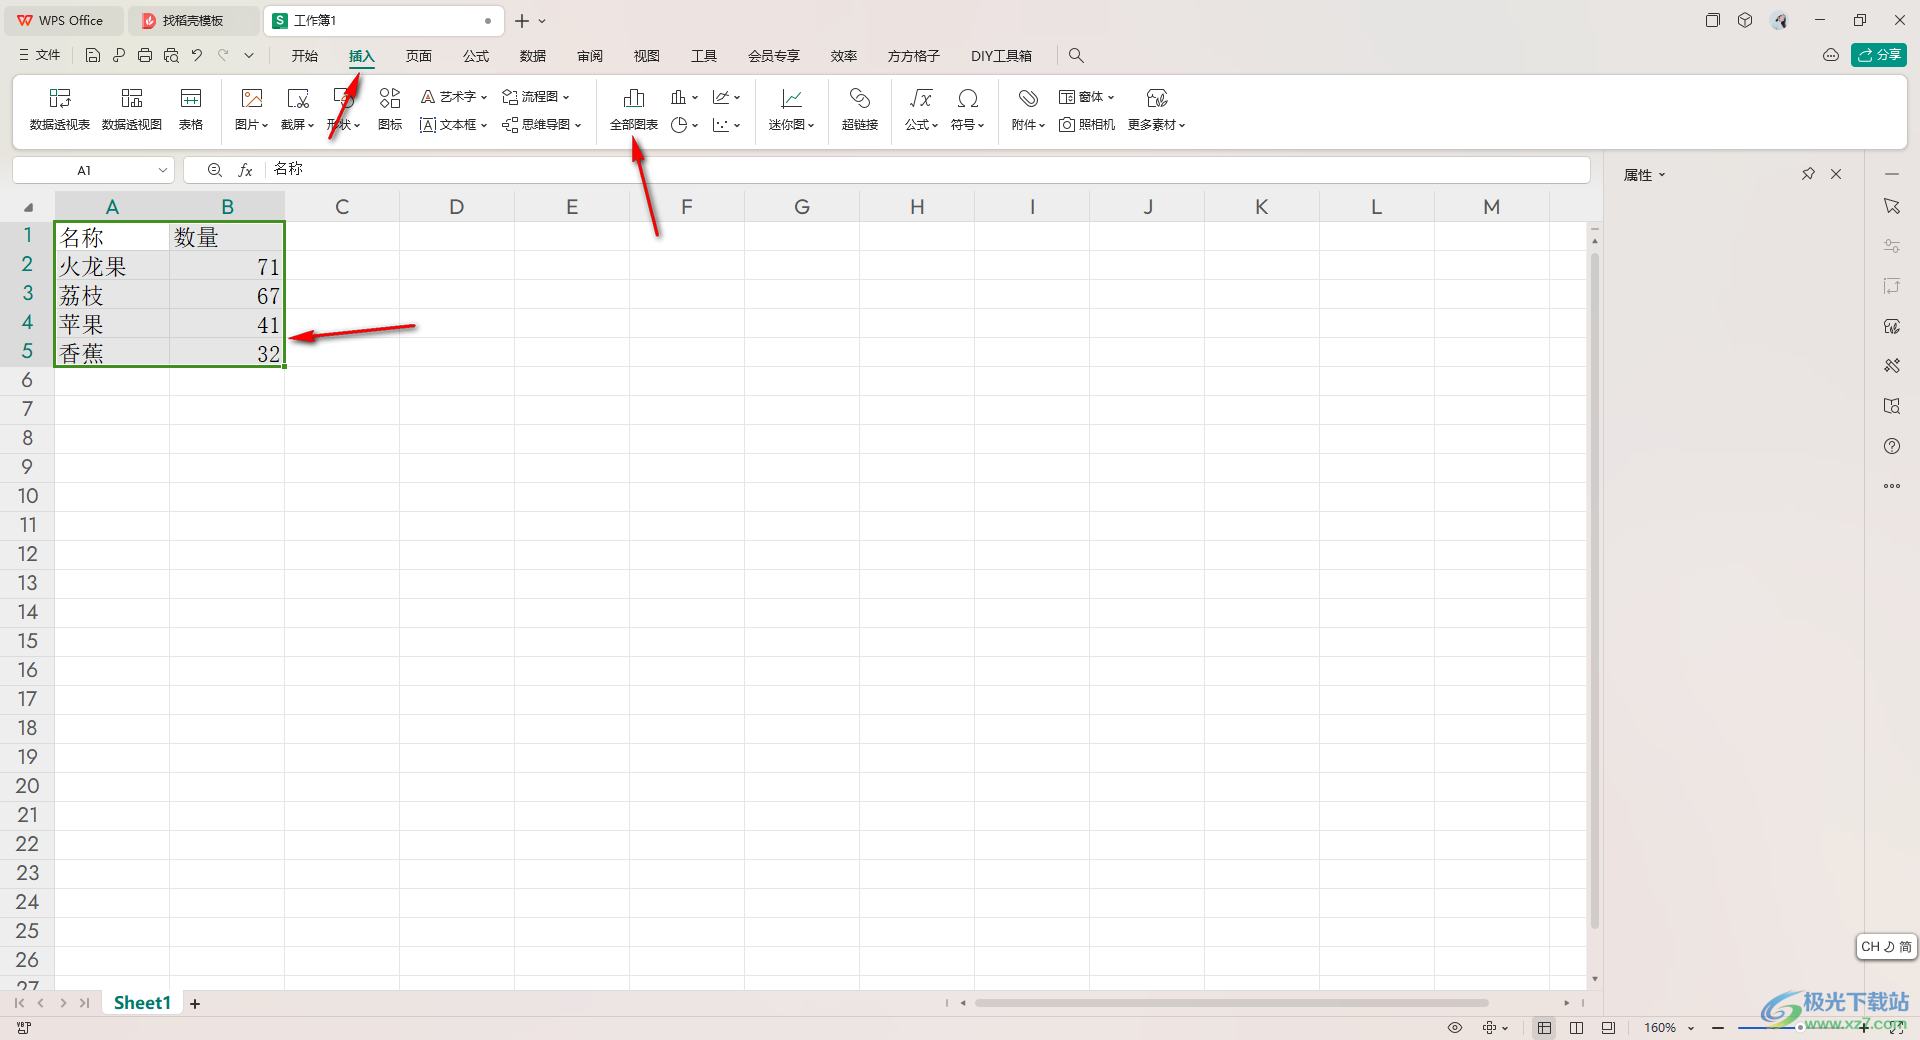Insert a PivotChart (数据透视图)
1920x1040 pixels.
point(132,109)
